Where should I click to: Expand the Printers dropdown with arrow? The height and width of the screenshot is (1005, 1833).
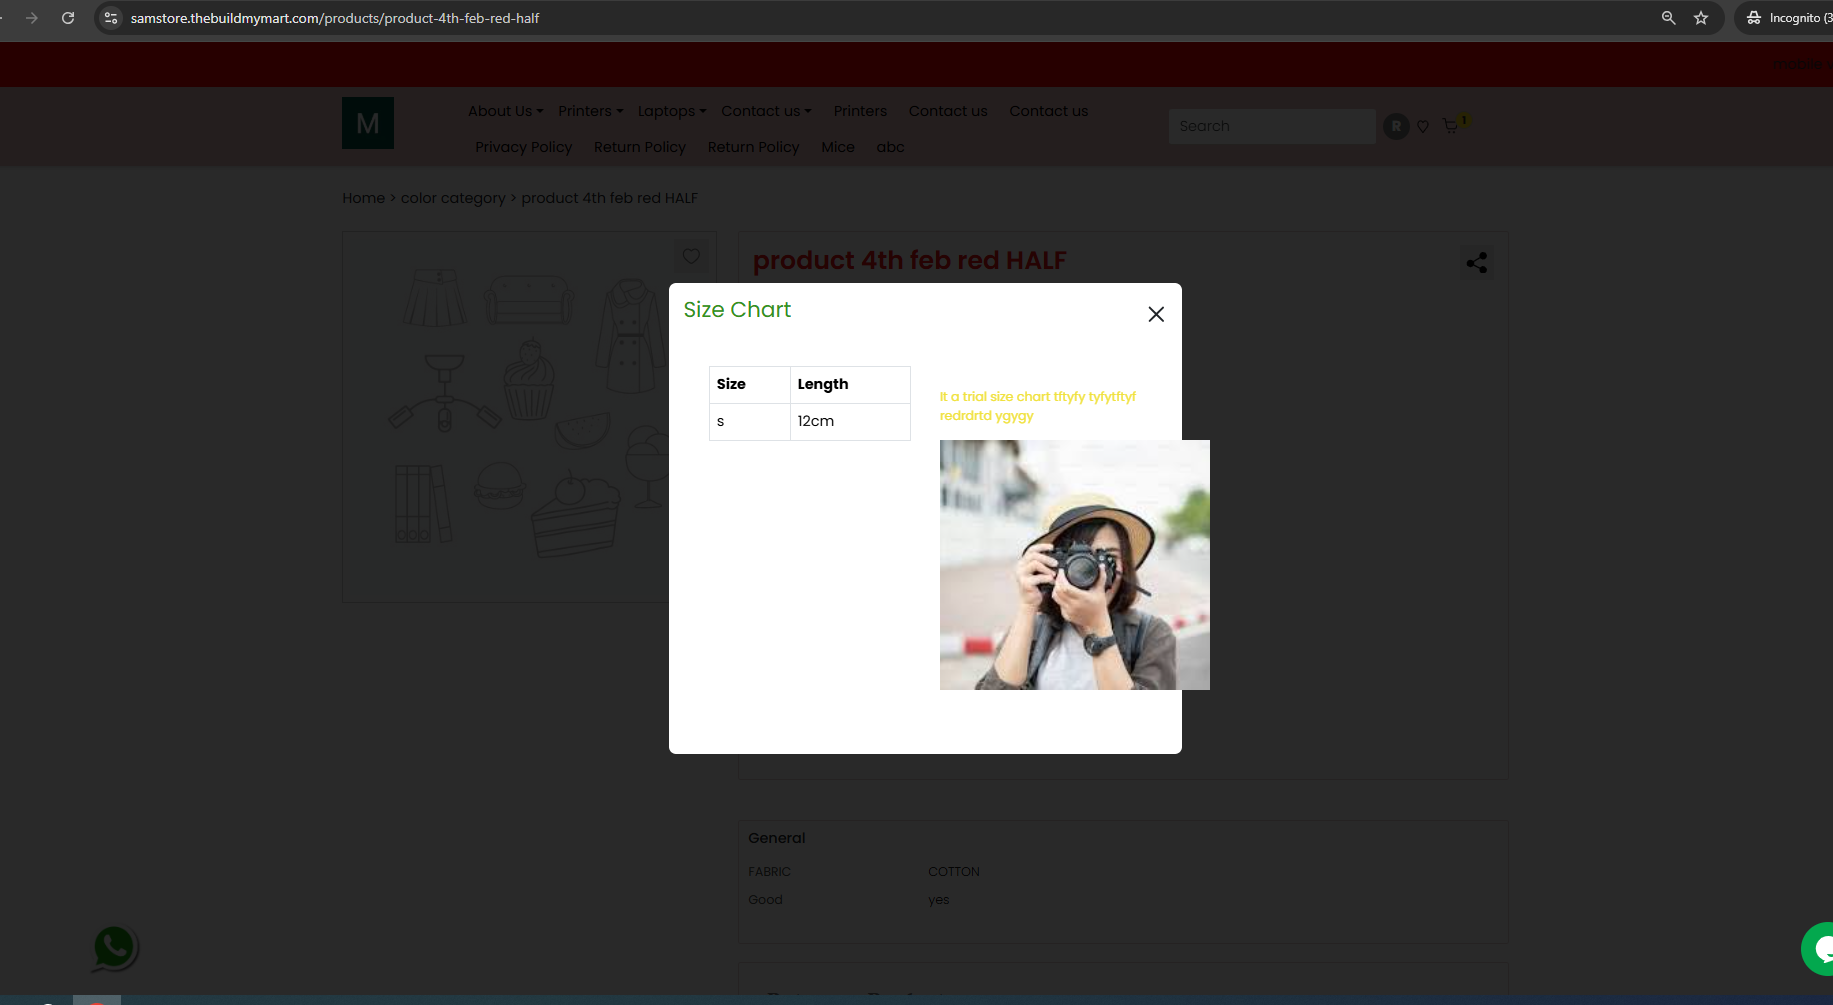point(591,111)
